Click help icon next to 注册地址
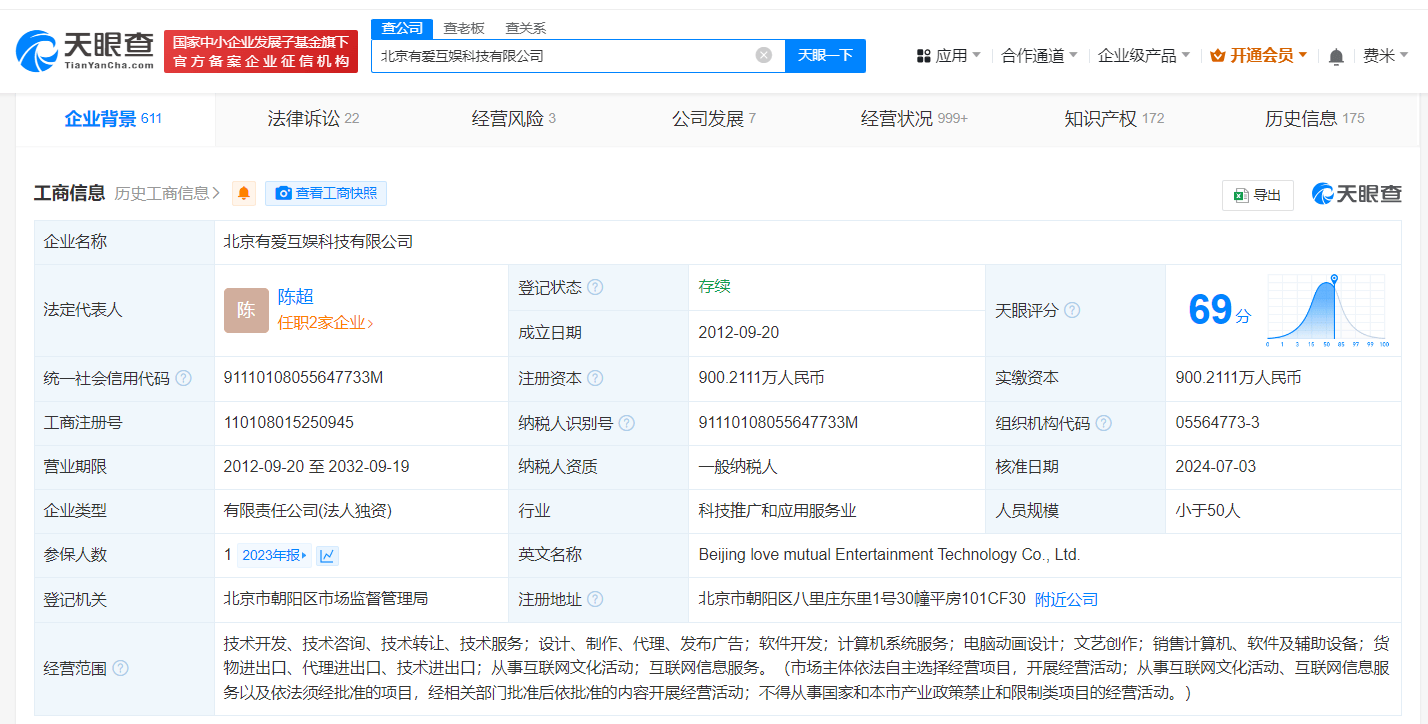This screenshot has height=724, width=1428. pyautogui.click(x=595, y=599)
